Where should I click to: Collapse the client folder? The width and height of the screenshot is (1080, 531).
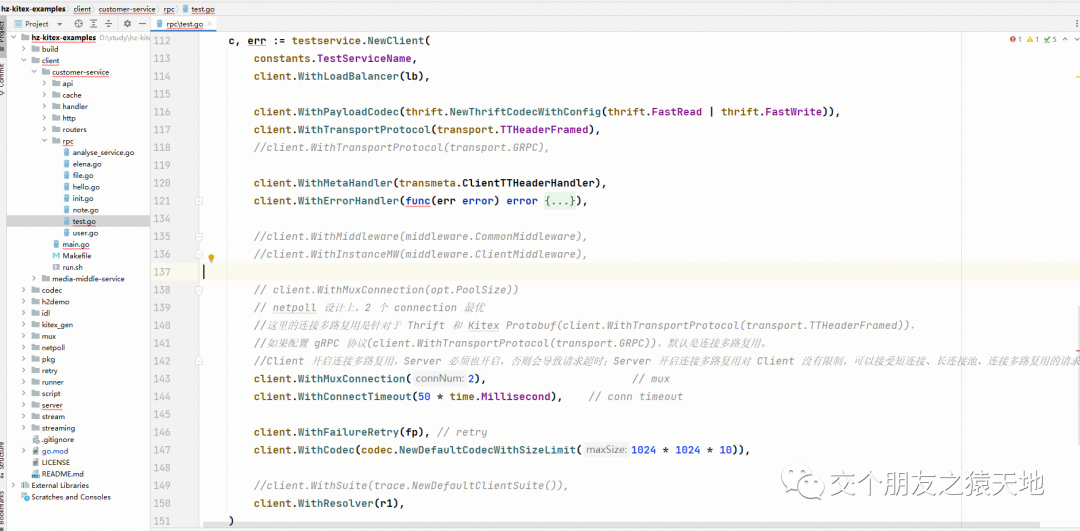[x=25, y=61]
